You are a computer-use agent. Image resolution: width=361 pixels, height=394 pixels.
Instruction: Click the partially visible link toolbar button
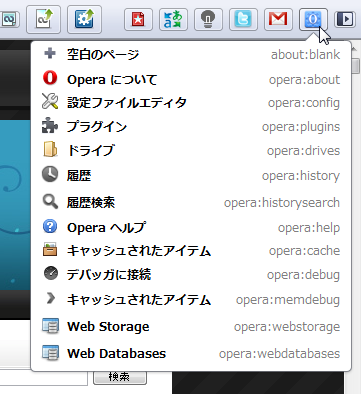pyautogui.click(x=9, y=19)
